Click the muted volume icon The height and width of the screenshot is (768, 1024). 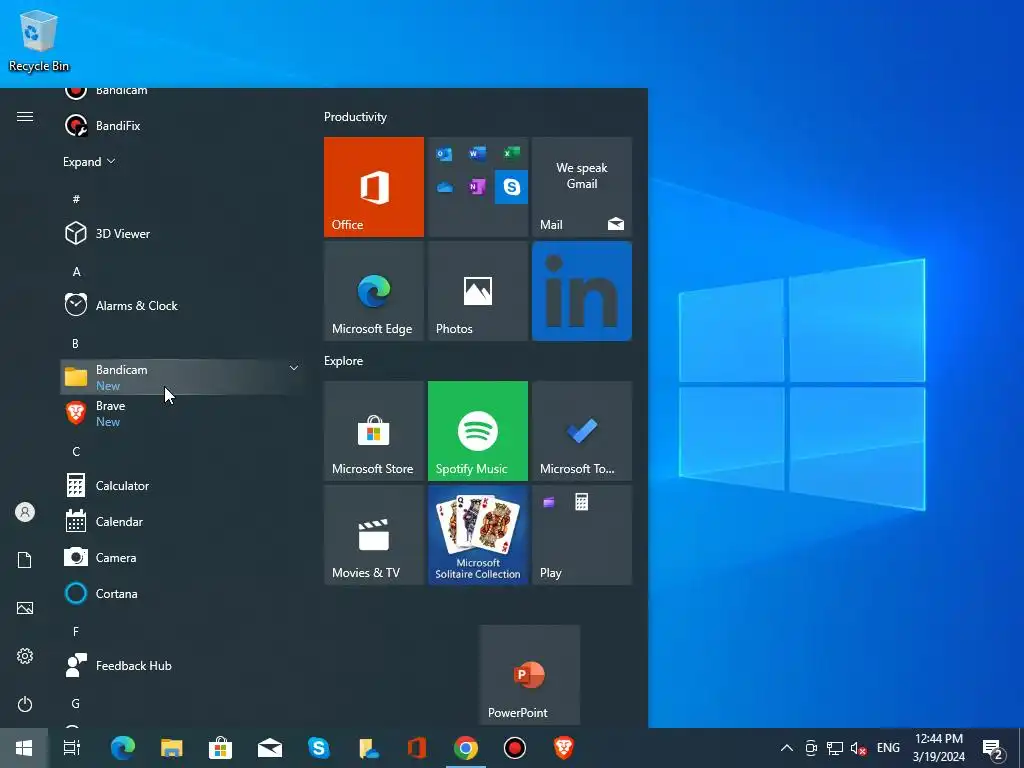(859, 748)
